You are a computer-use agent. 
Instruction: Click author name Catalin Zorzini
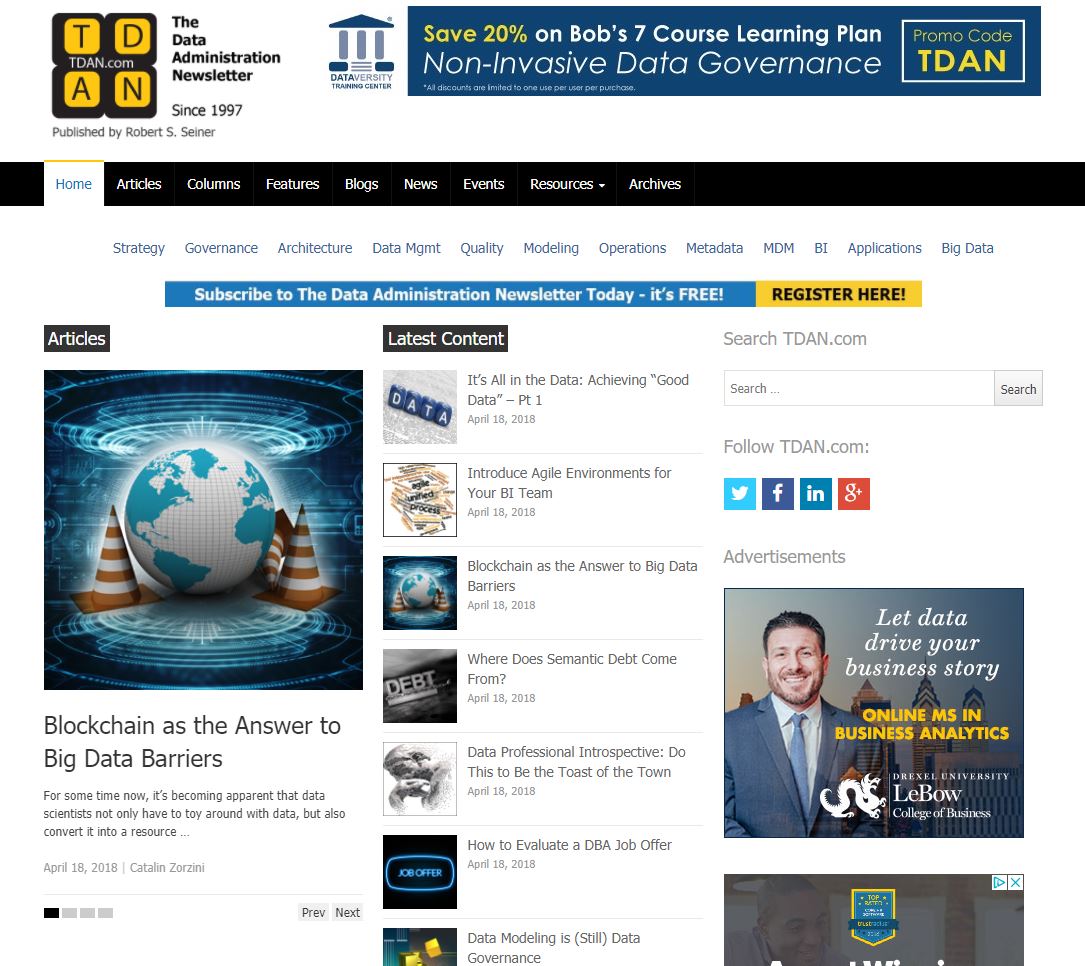click(x=167, y=867)
